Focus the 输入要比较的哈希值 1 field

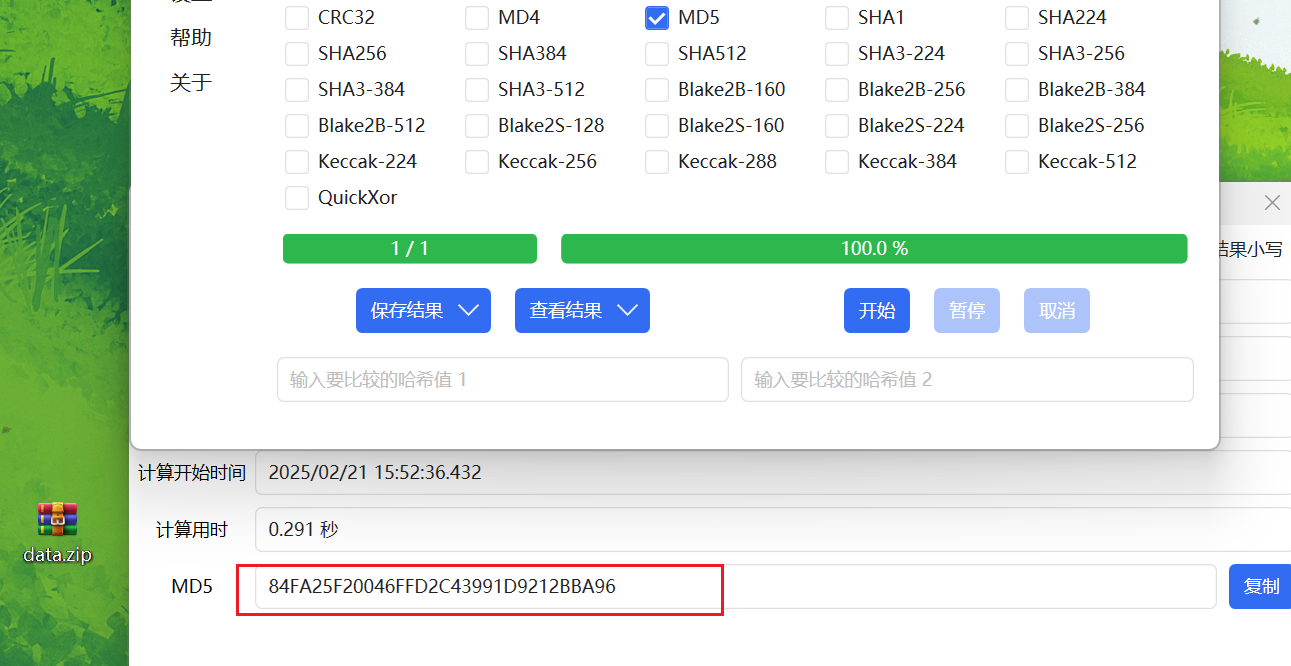point(503,380)
